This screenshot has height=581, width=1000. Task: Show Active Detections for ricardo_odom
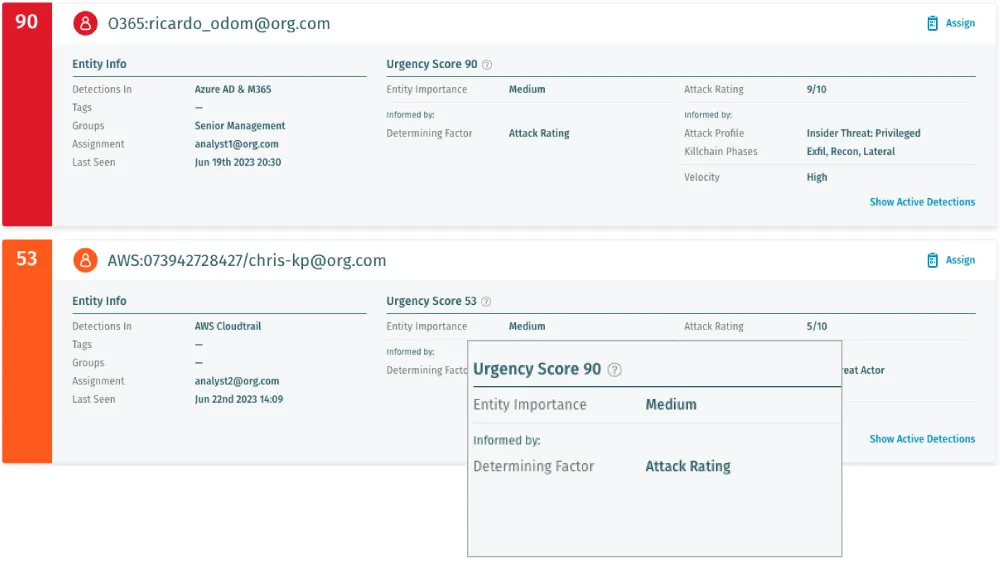click(922, 201)
